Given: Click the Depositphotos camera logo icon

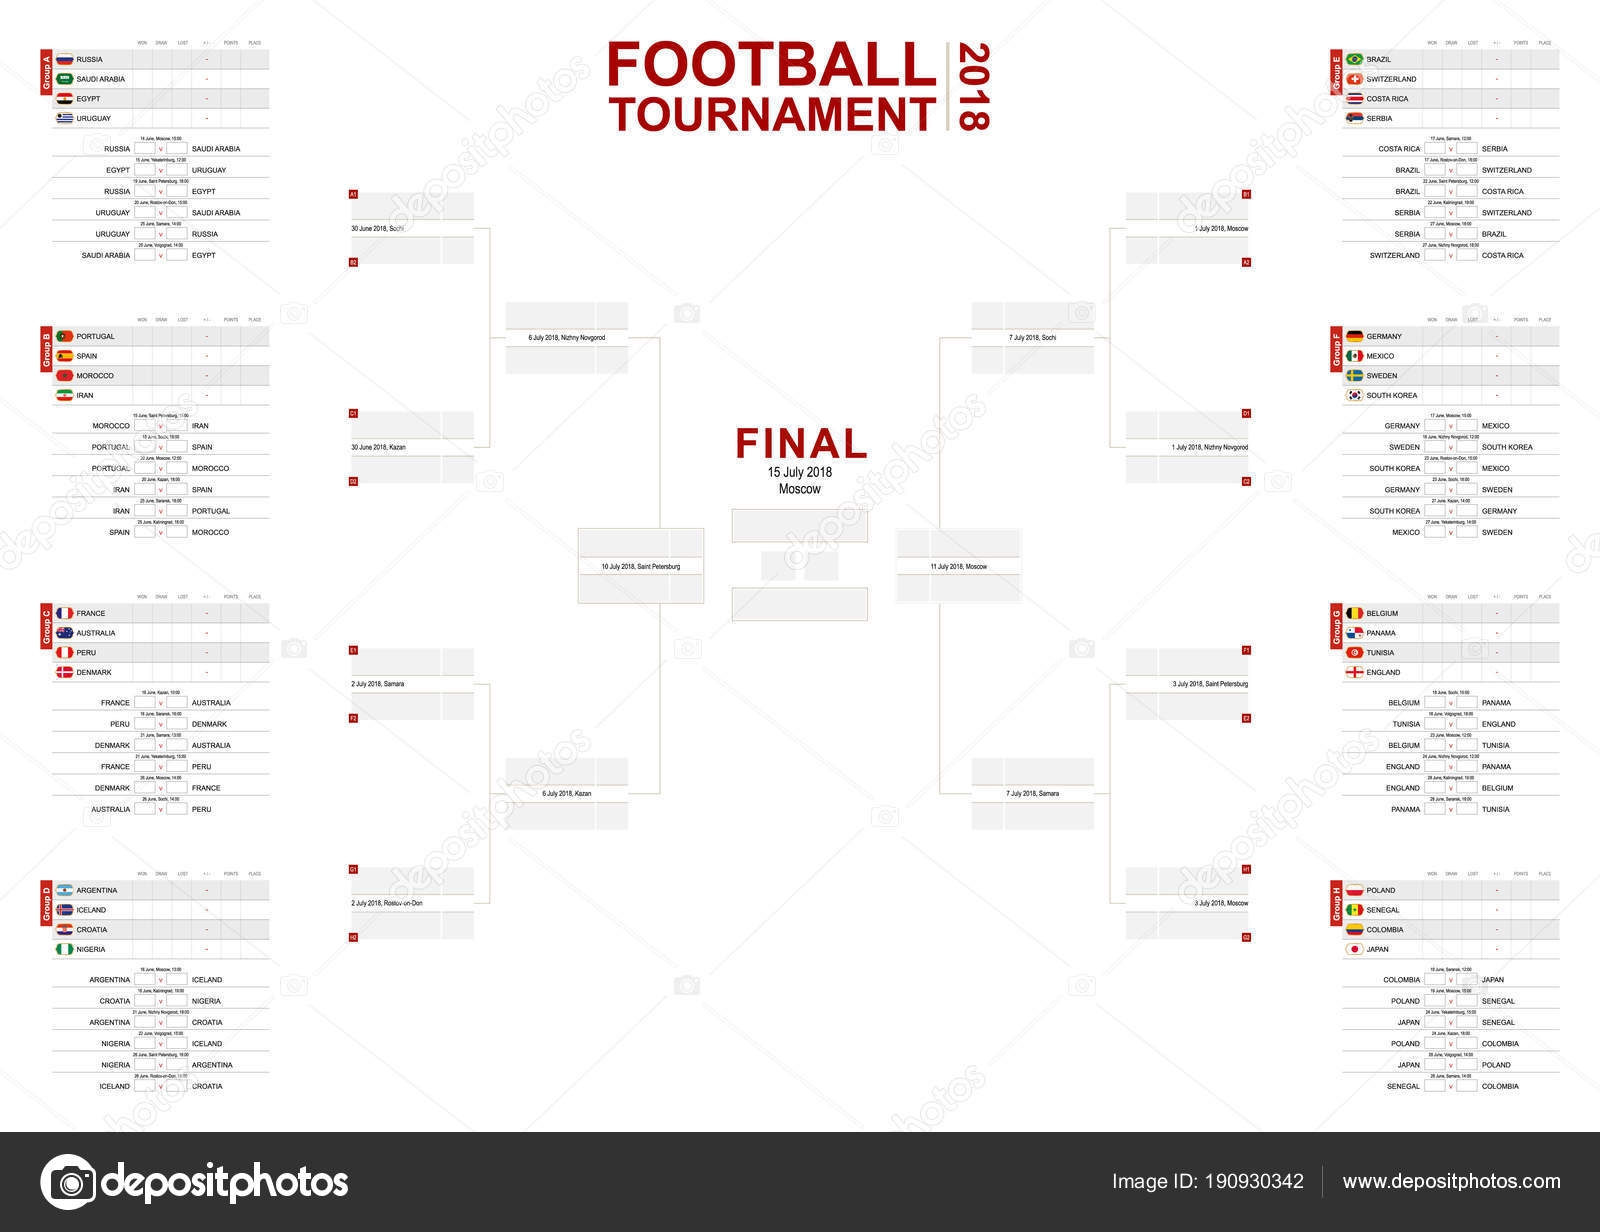Looking at the screenshot, I should pos(67,1181).
